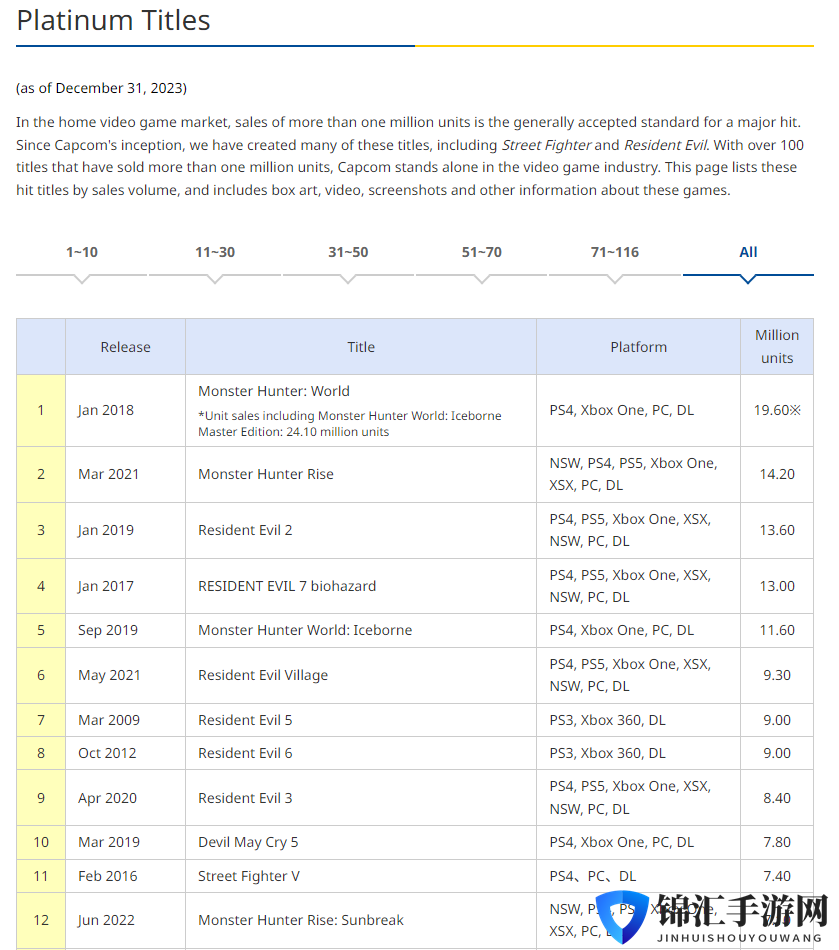This screenshot has width=839, height=950.
Task: Switch to the 1~10 ranking tab
Action: (82, 252)
